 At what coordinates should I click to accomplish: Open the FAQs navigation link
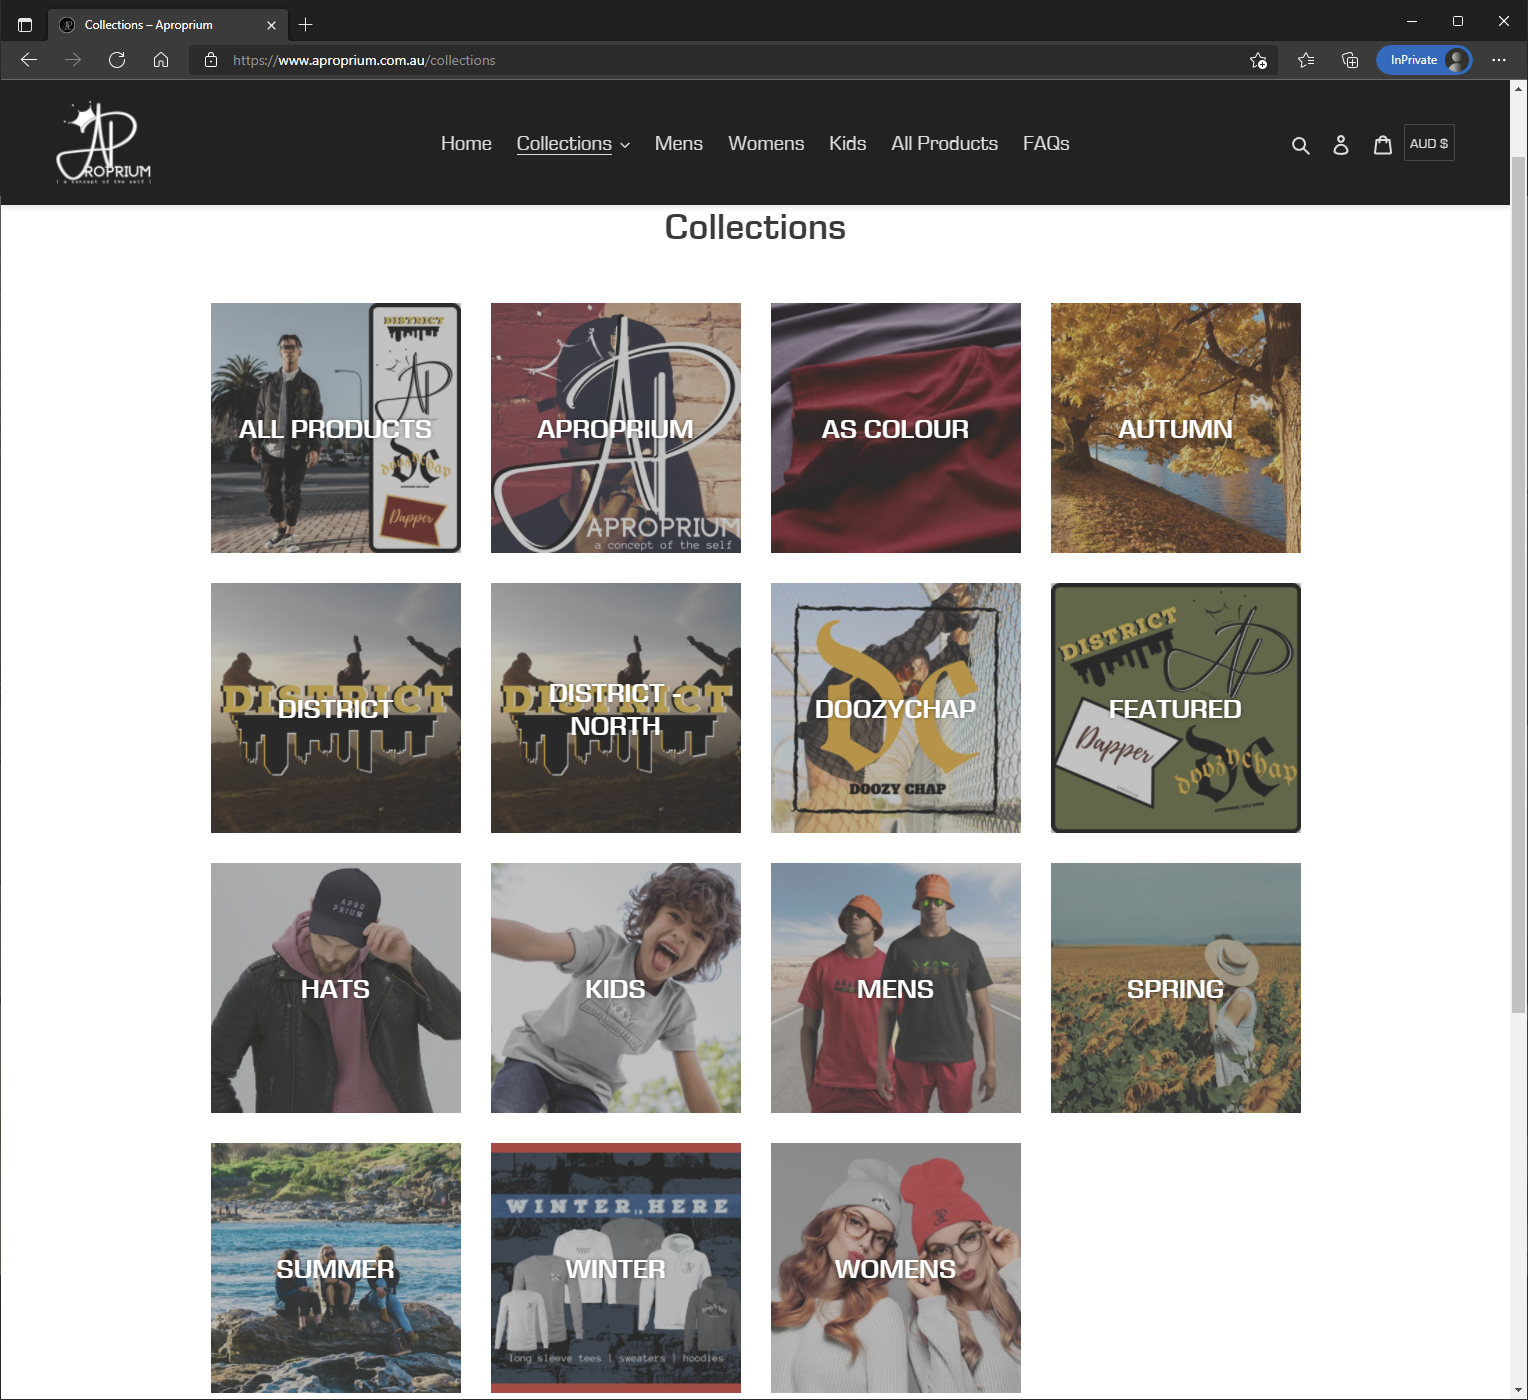(x=1046, y=144)
